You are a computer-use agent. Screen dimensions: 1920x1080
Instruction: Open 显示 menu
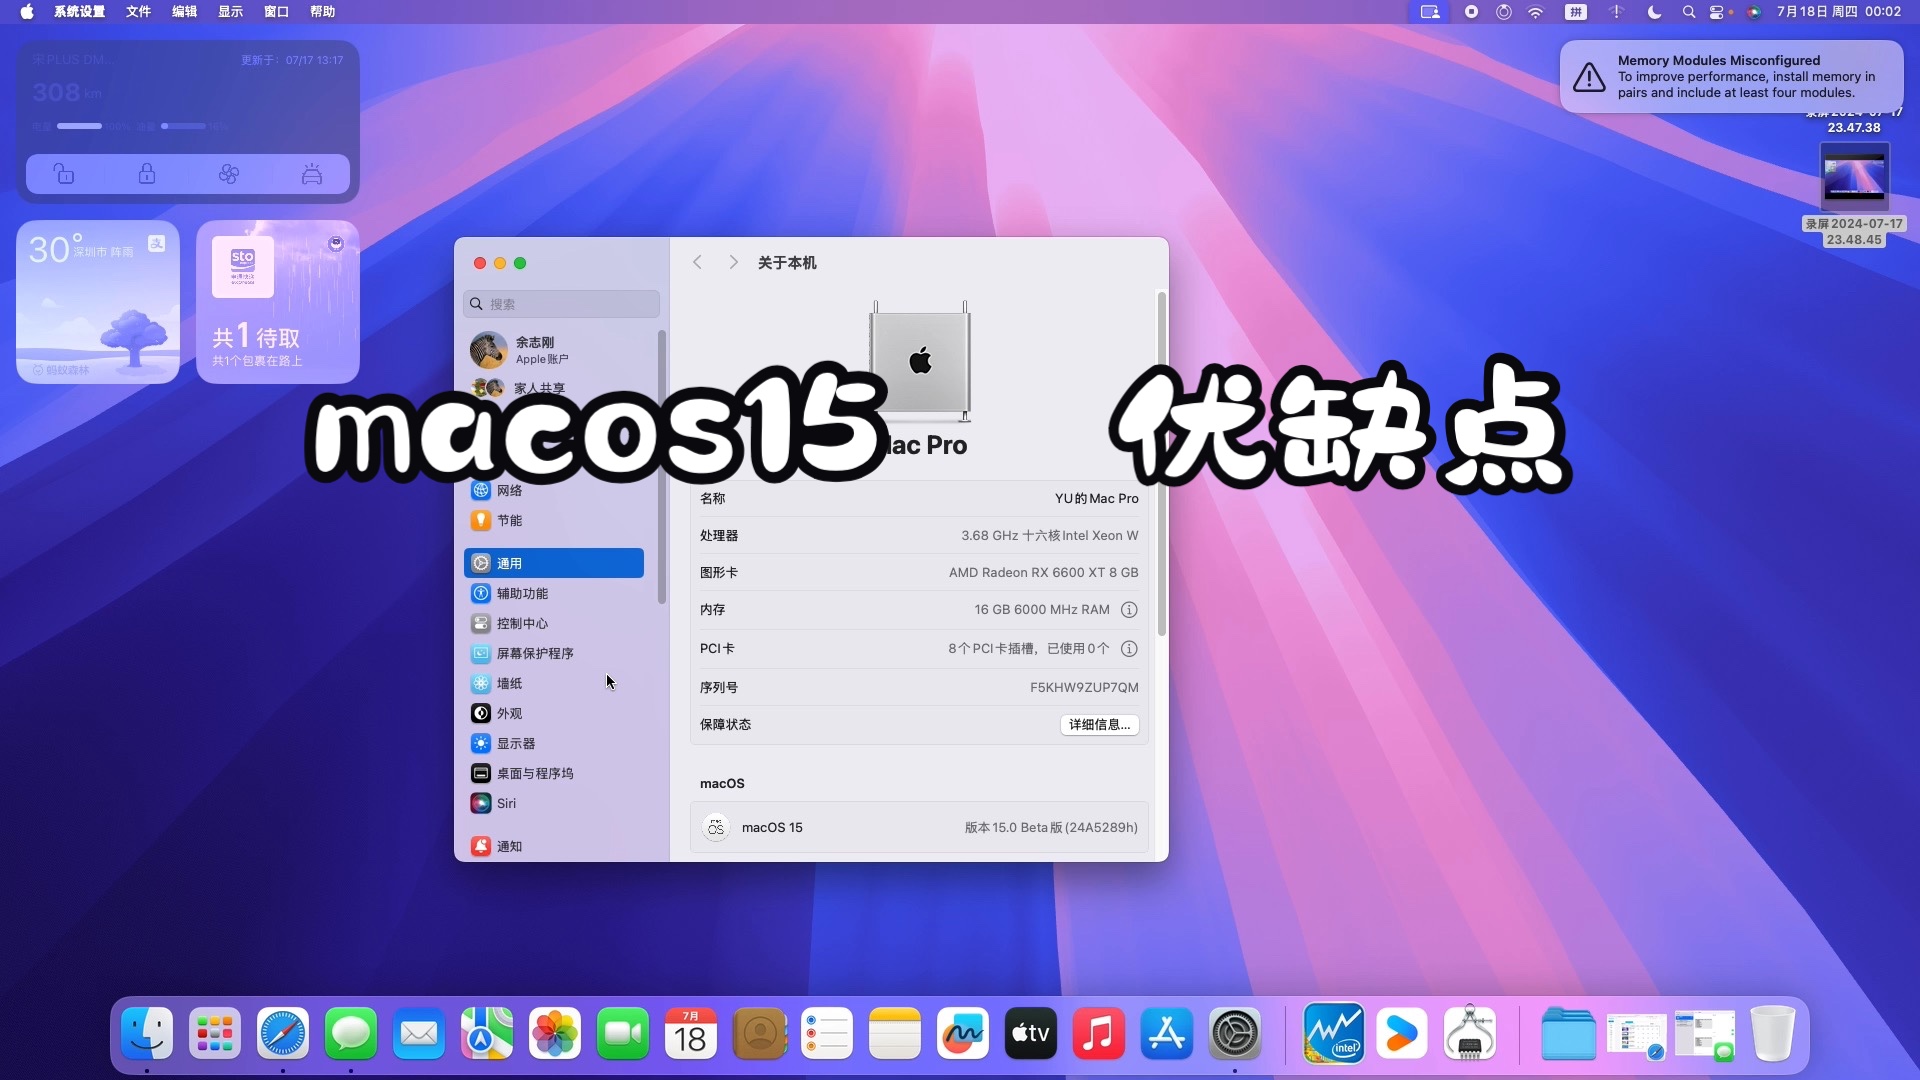tap(230, 12)
